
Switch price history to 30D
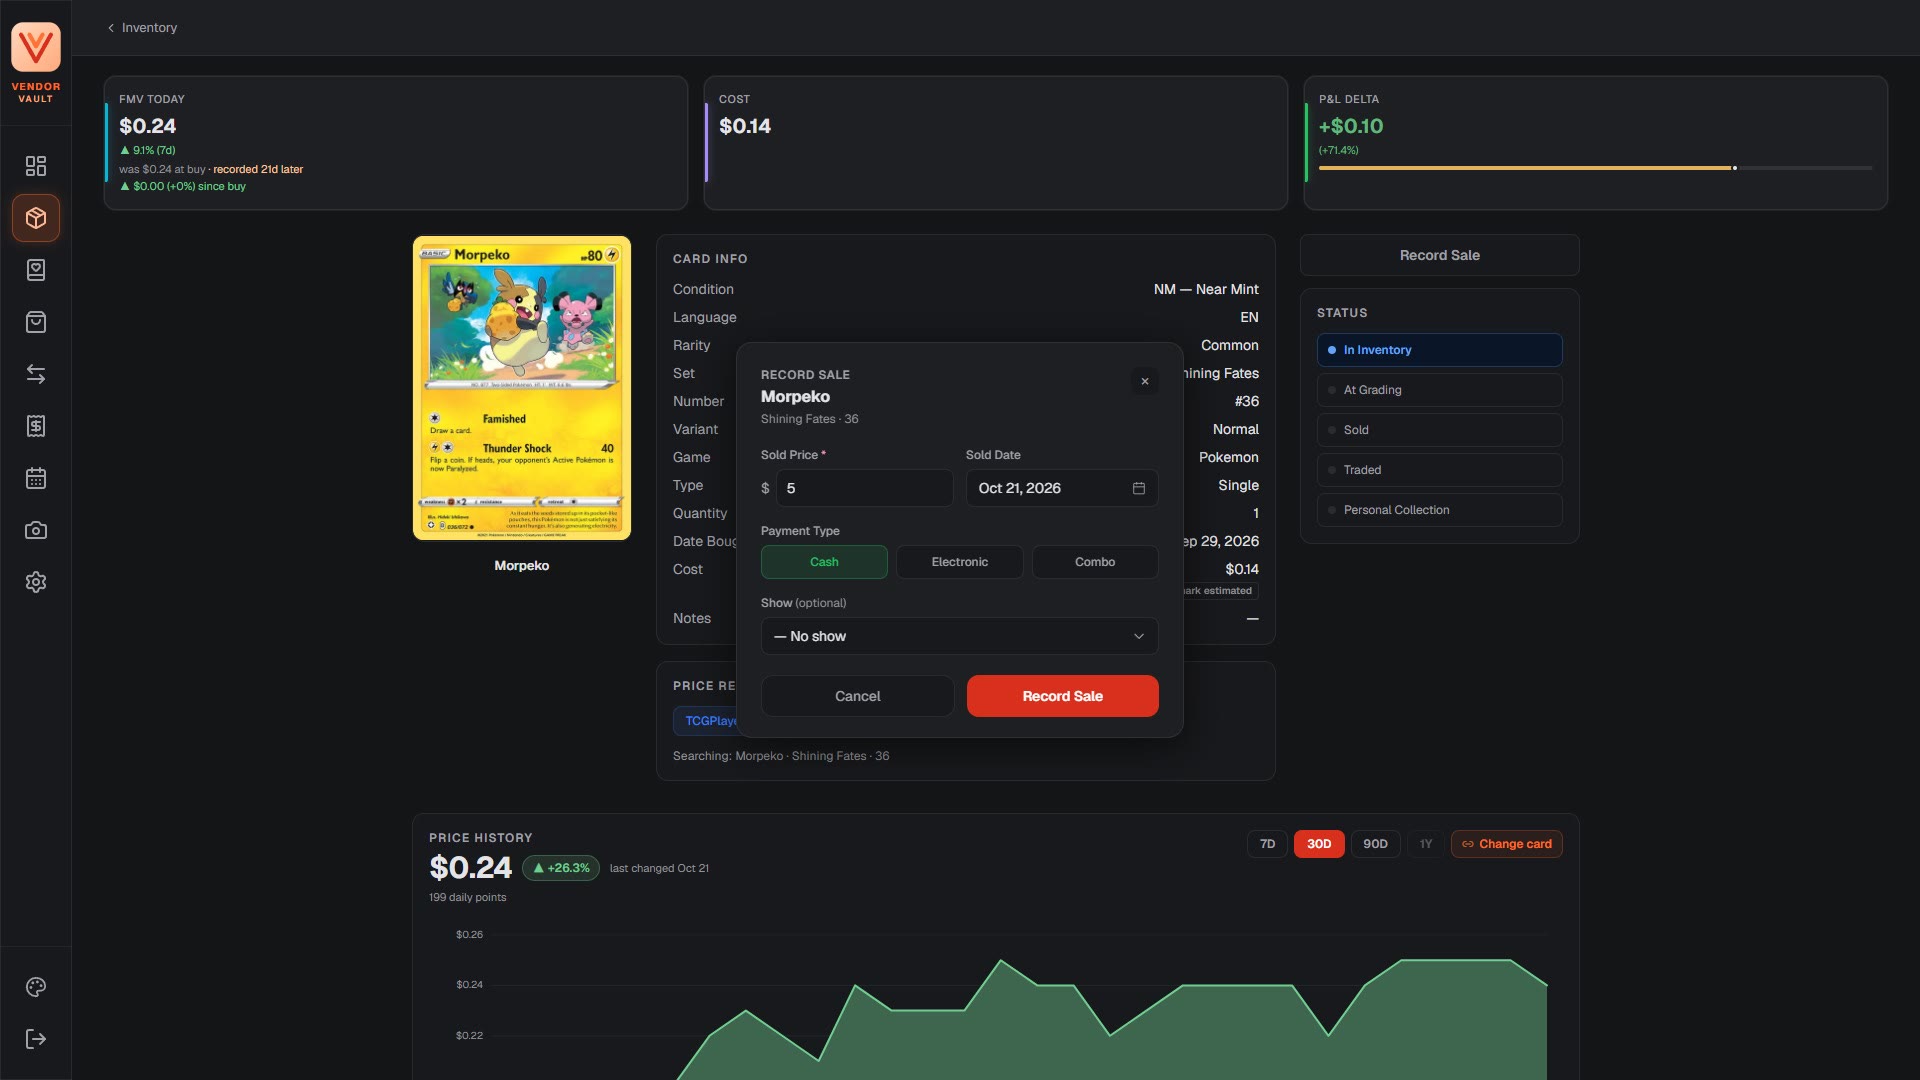point(1319,844)
